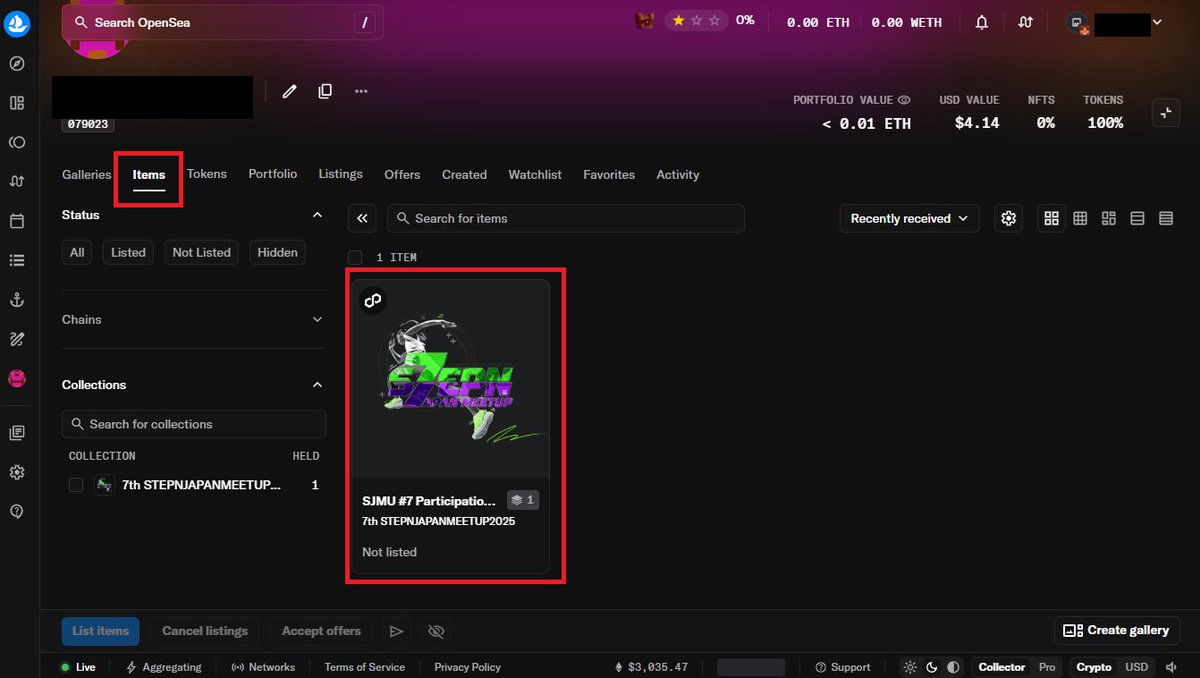Switch to Pro mode
The width and height of the screenshot is (1200, 678).
click(1047, 667)
